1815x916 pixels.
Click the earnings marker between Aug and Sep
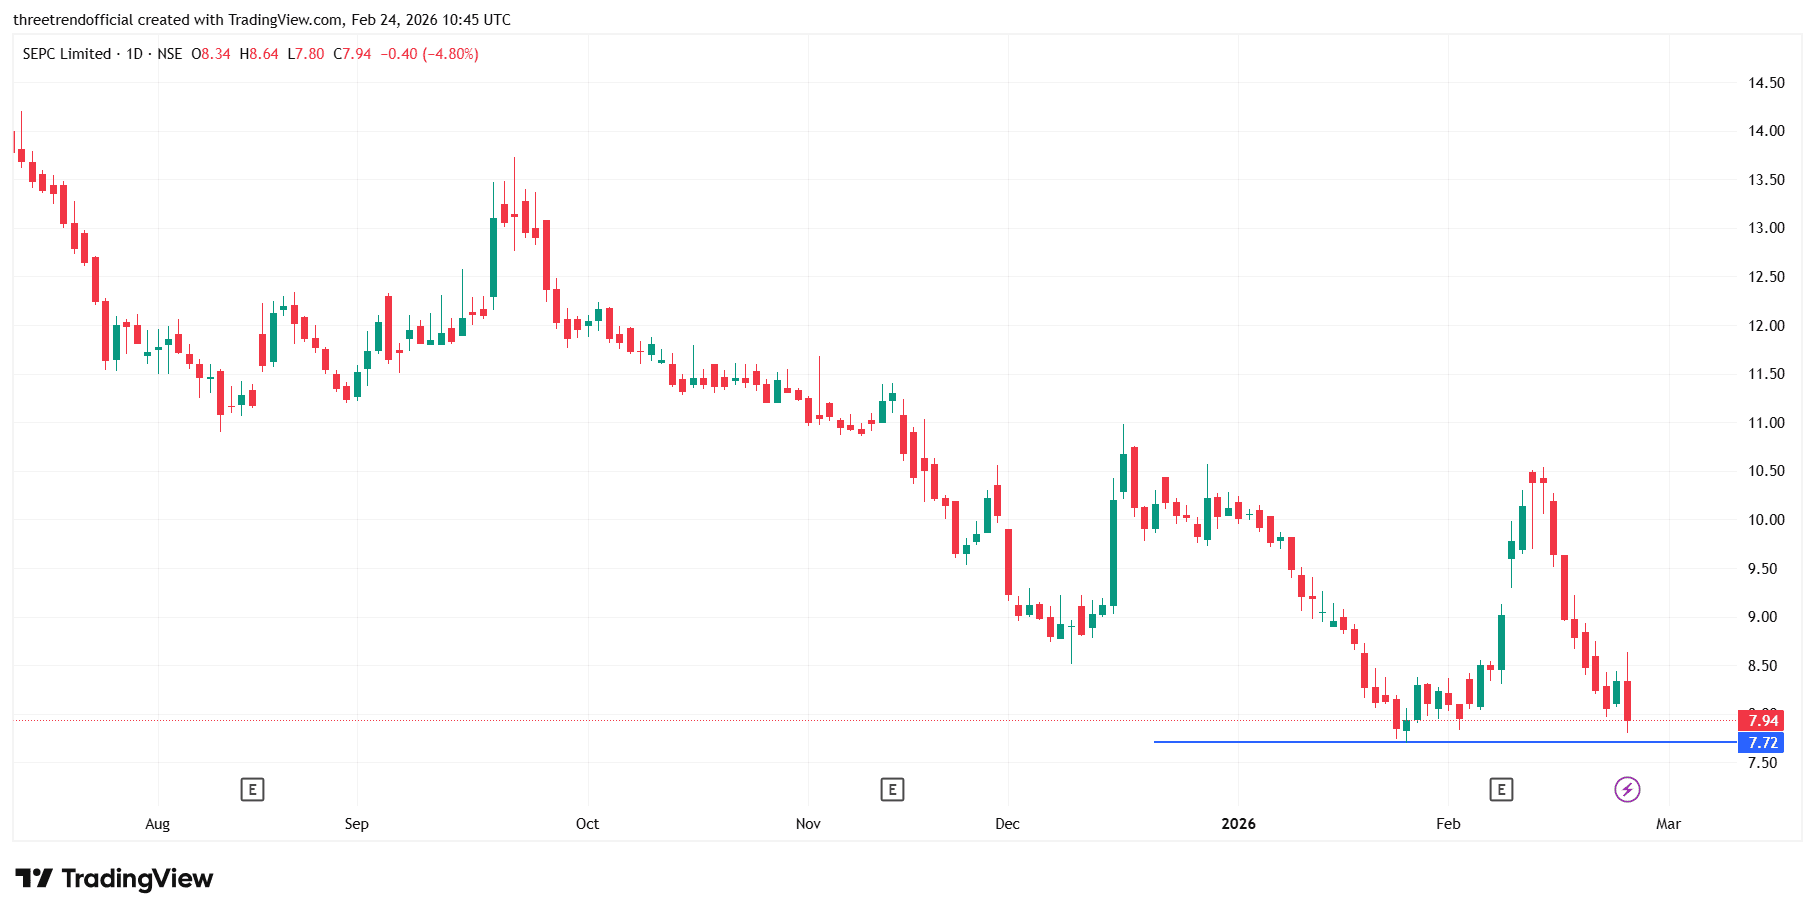pos(252,790)
